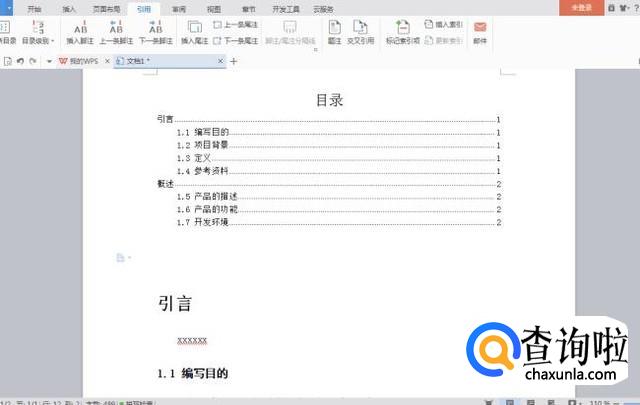The height and width of the screenshot is (405, 640).
Task: Expand the footnote/endnote dialog launcher
Action: click(317, 50)
